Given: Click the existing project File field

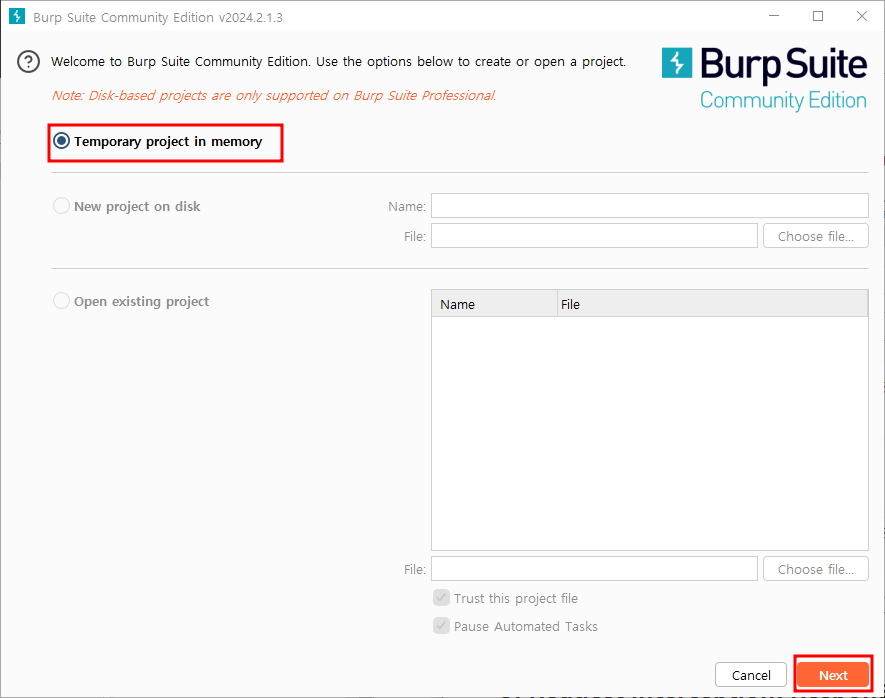Looking at the screenshot, I should (x=594, y=569).
